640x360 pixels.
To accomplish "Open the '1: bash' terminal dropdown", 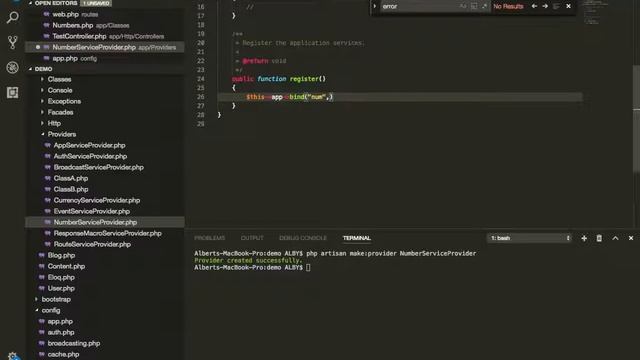I will (529, 238).
